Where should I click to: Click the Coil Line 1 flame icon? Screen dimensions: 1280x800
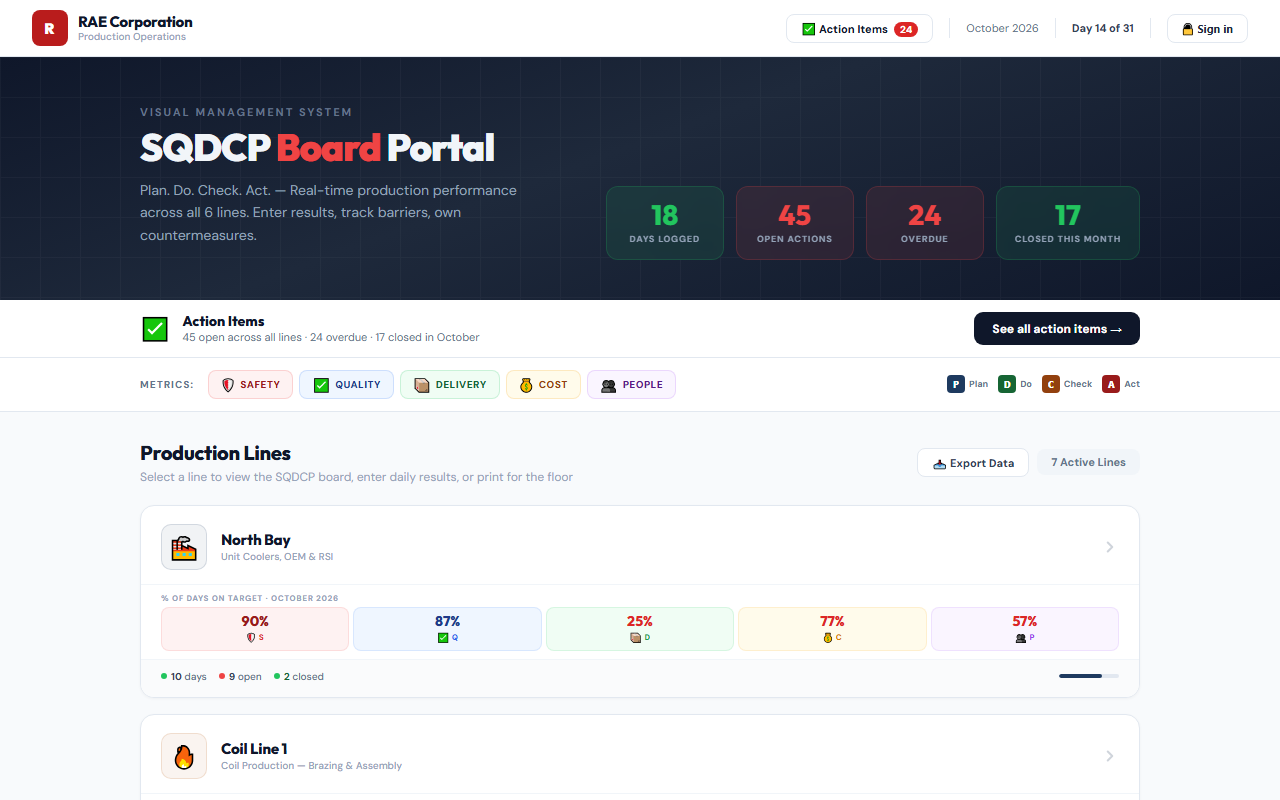tap(184, 756)
